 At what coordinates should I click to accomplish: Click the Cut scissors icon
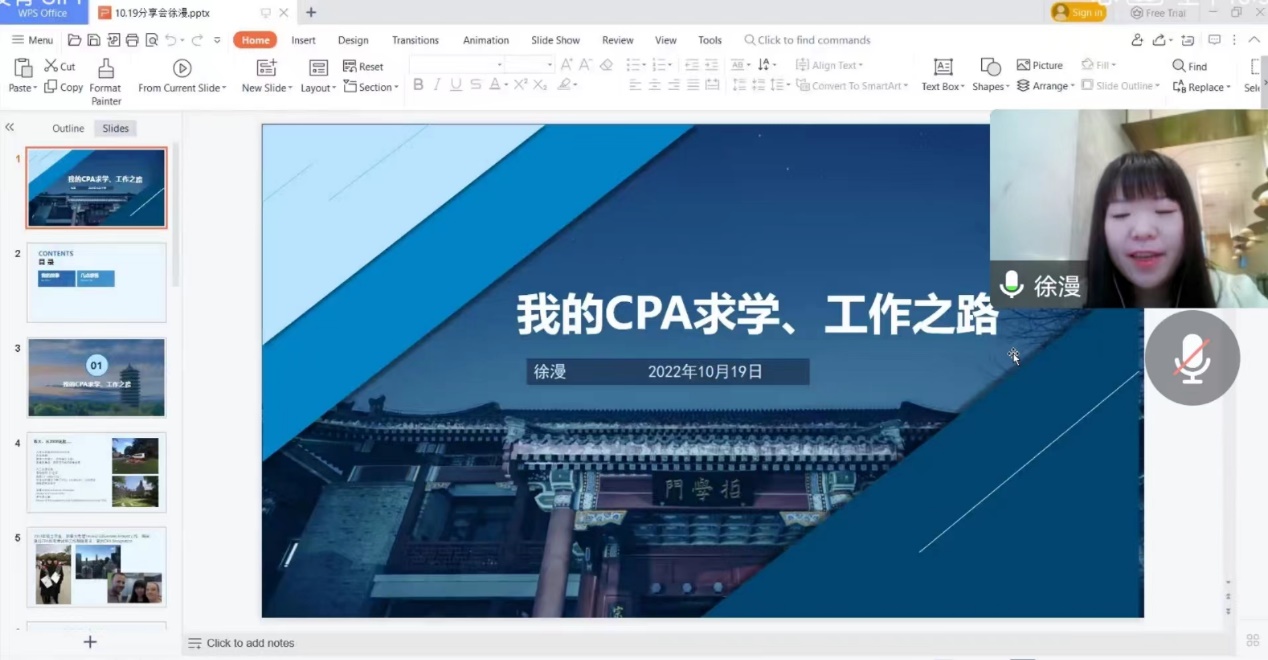(x=51, y=66)
